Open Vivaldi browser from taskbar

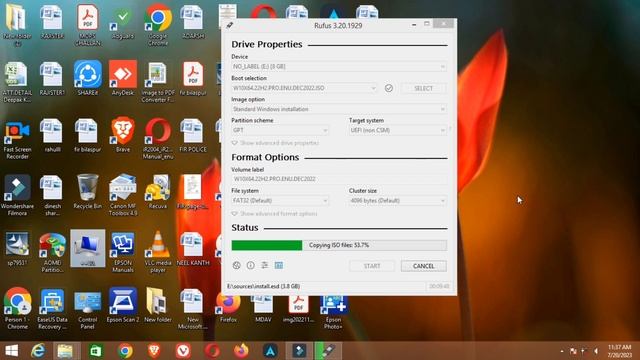(183, 351)
